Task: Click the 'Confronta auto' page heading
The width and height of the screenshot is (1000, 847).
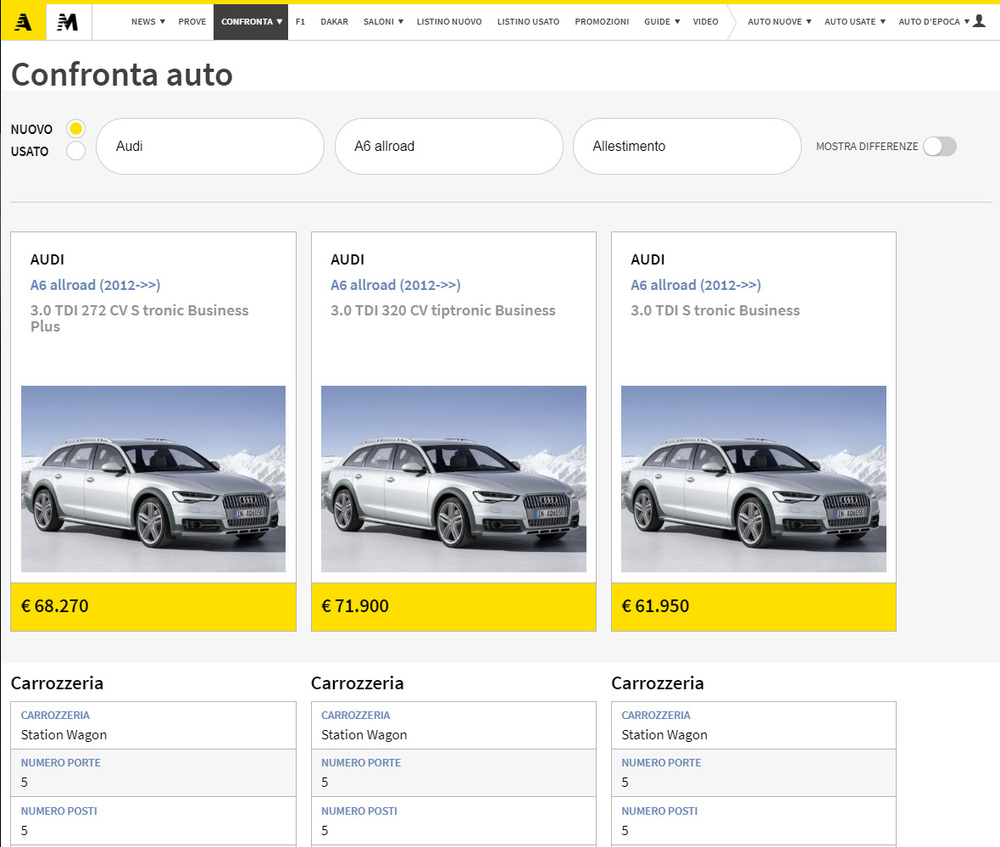Action: (122, 75)
